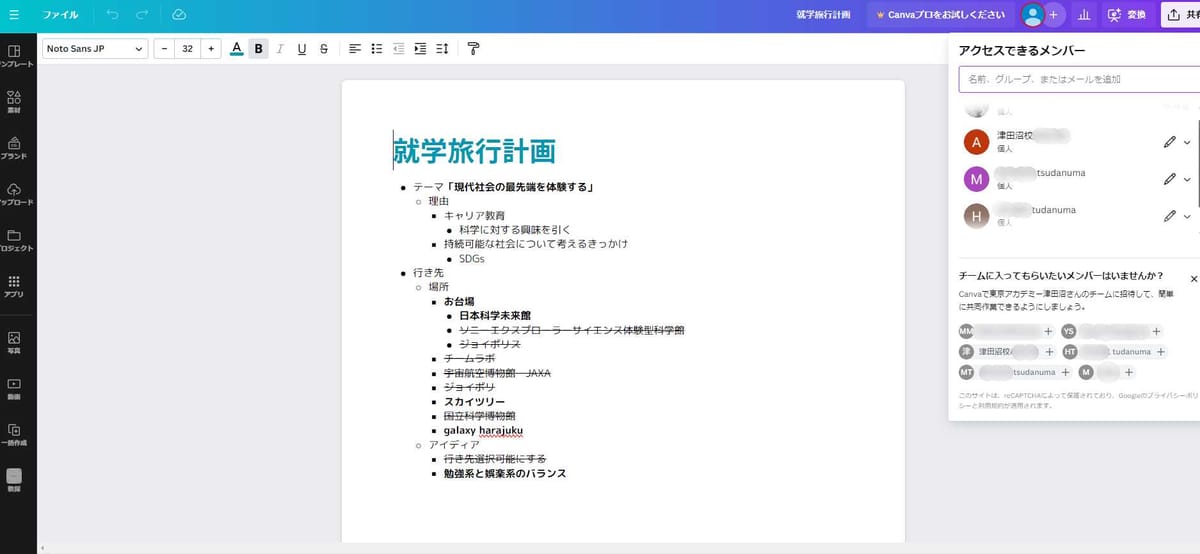Focus the add name, group or email field
This screenshot has width=1200, height=554.
tap(1079, 79)
